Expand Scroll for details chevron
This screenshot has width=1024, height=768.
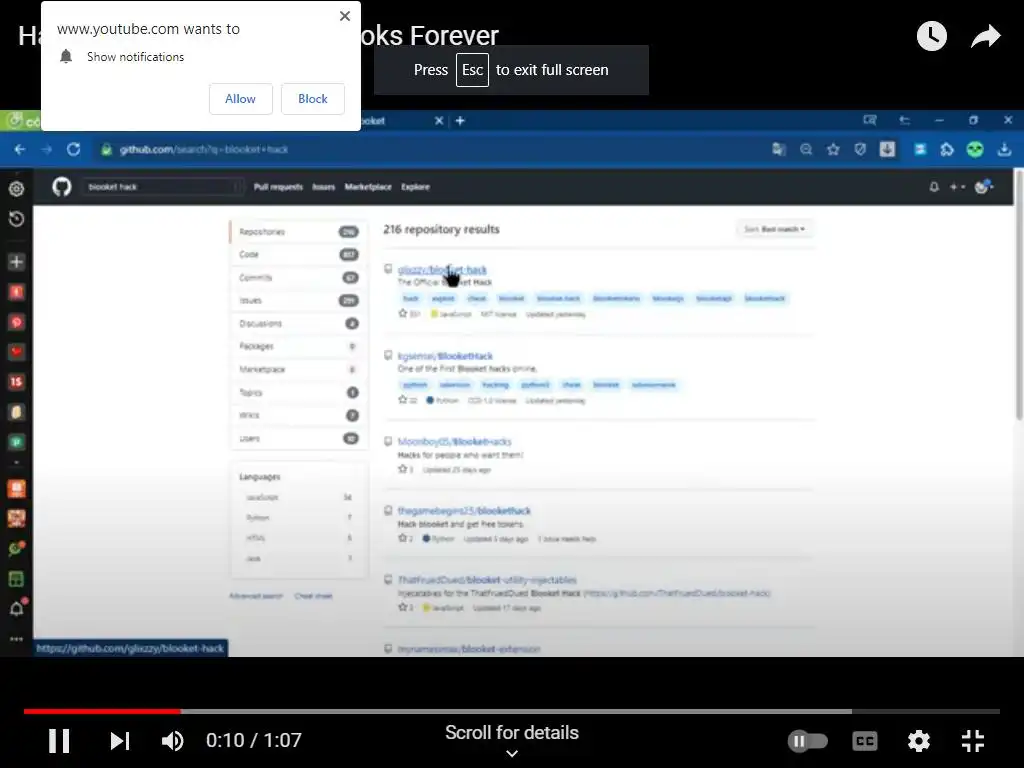click(x=512, y=753)
